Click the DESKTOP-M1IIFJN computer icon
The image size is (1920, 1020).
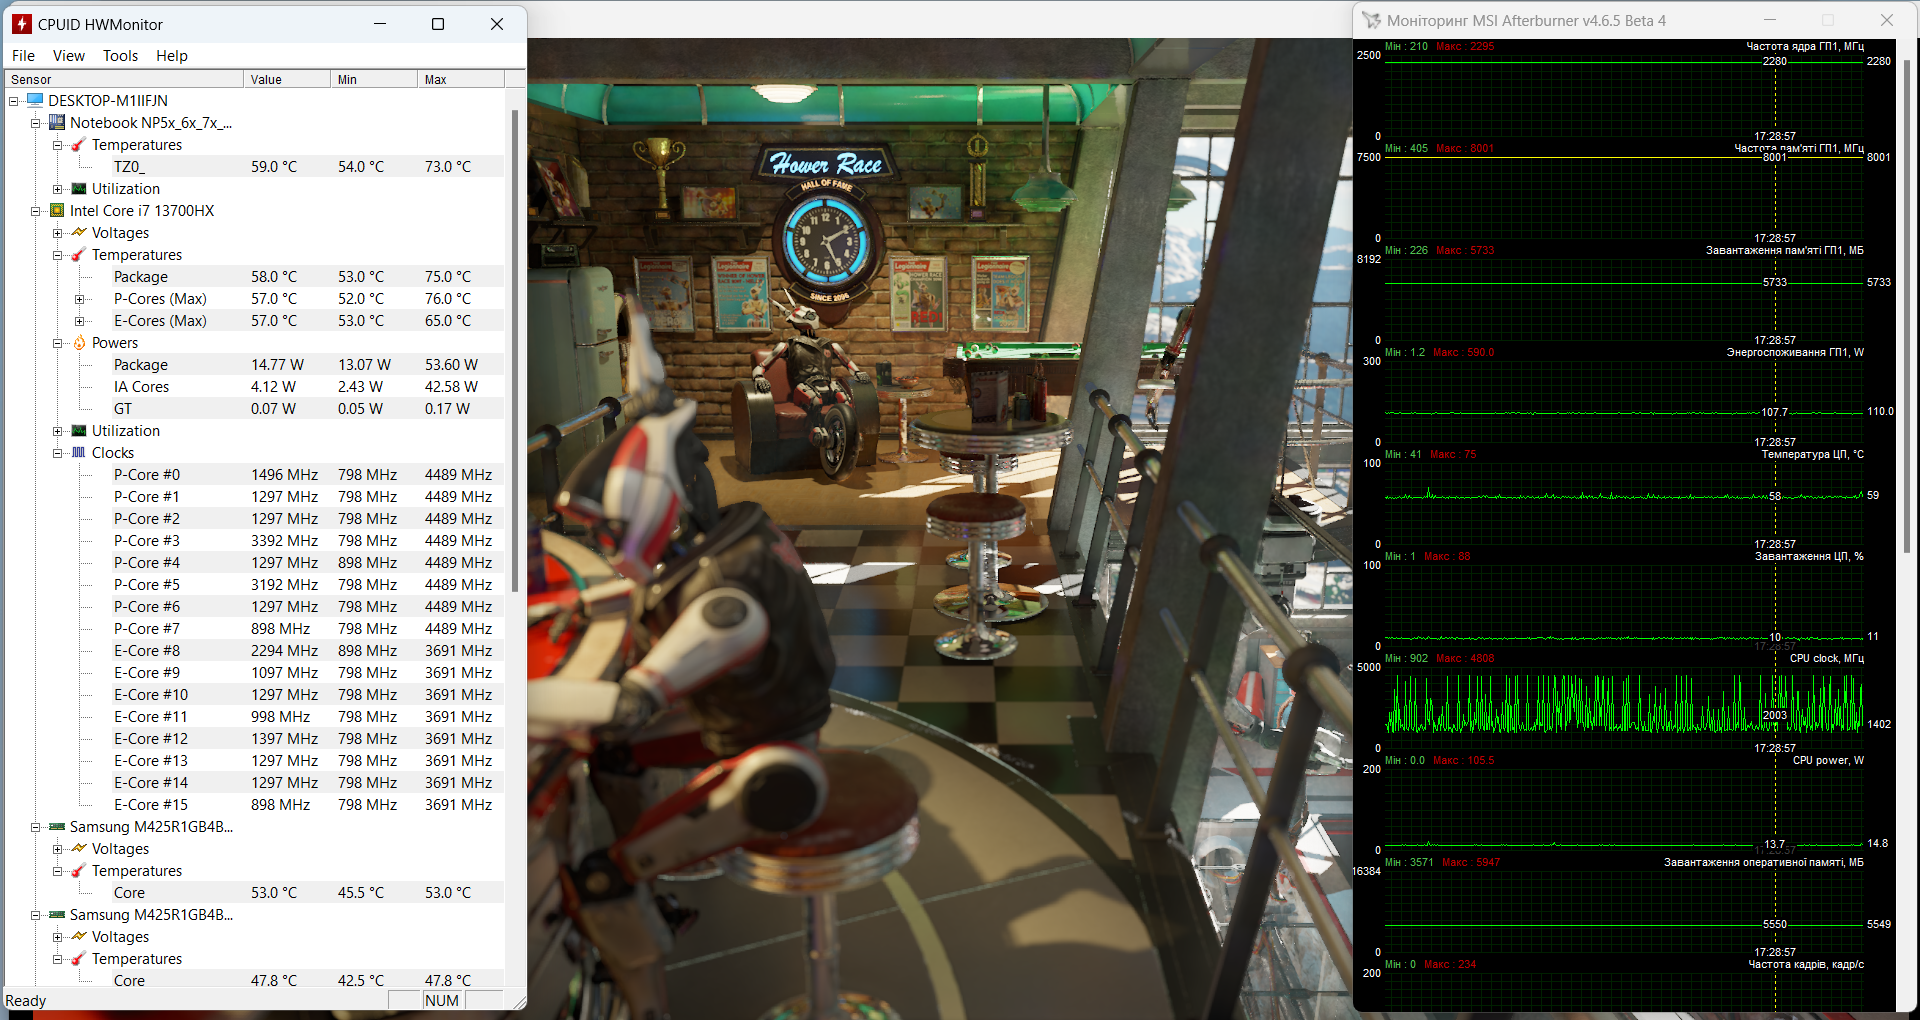click(x=36, y=100)
